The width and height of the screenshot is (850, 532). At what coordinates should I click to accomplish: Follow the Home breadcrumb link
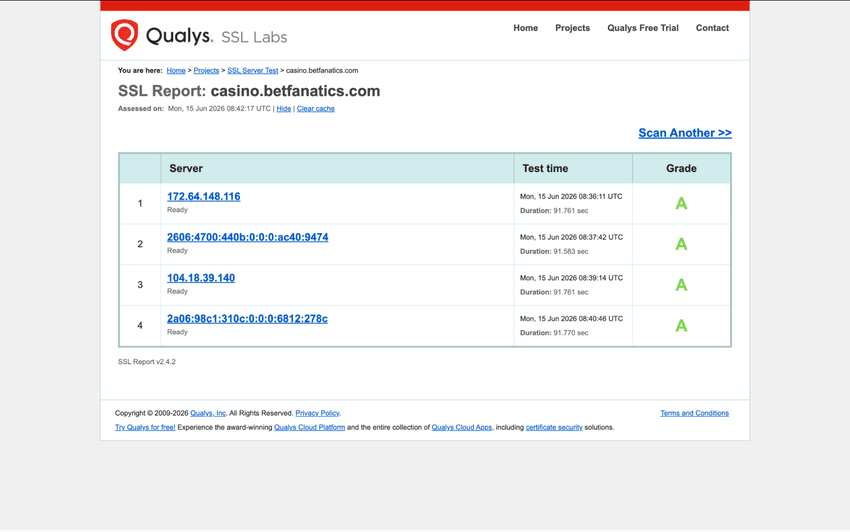coord(176,70)
